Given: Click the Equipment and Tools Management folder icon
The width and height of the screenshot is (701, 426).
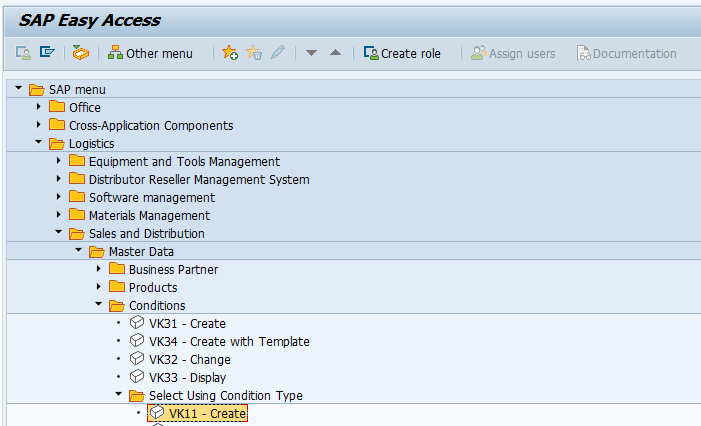Looking at the screenshot, I should pos(77,160).
